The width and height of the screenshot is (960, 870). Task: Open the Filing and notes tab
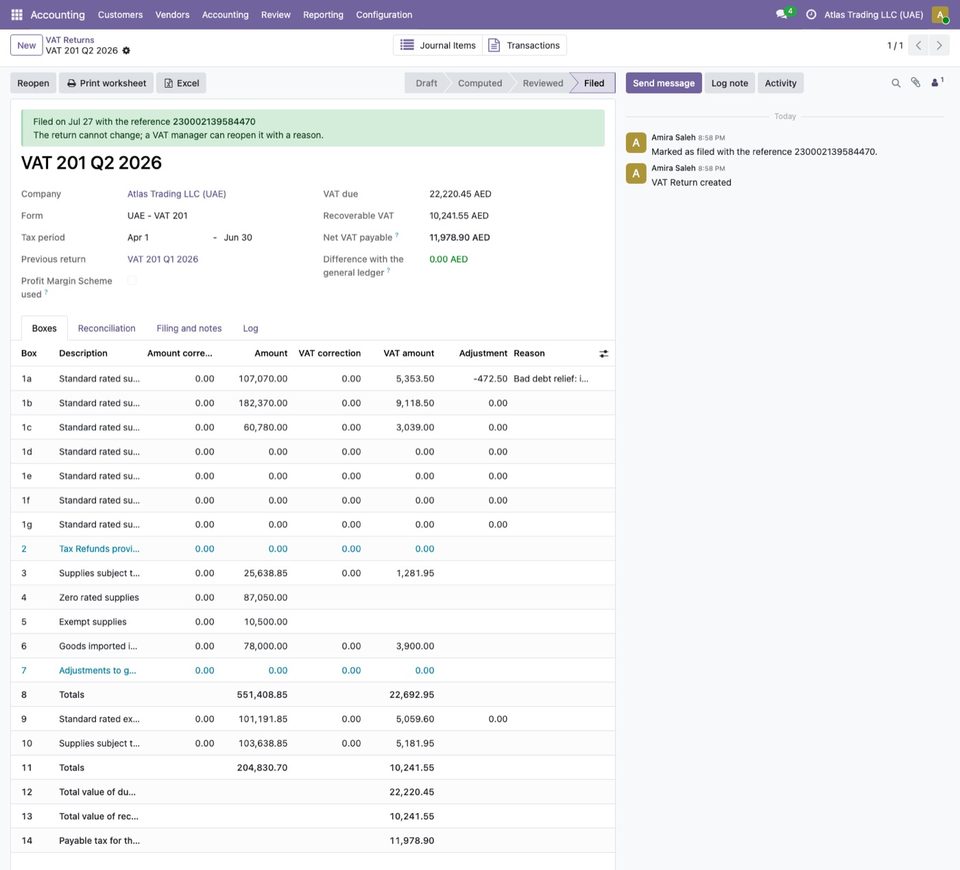pyautogui.click(x=189, y=328)
